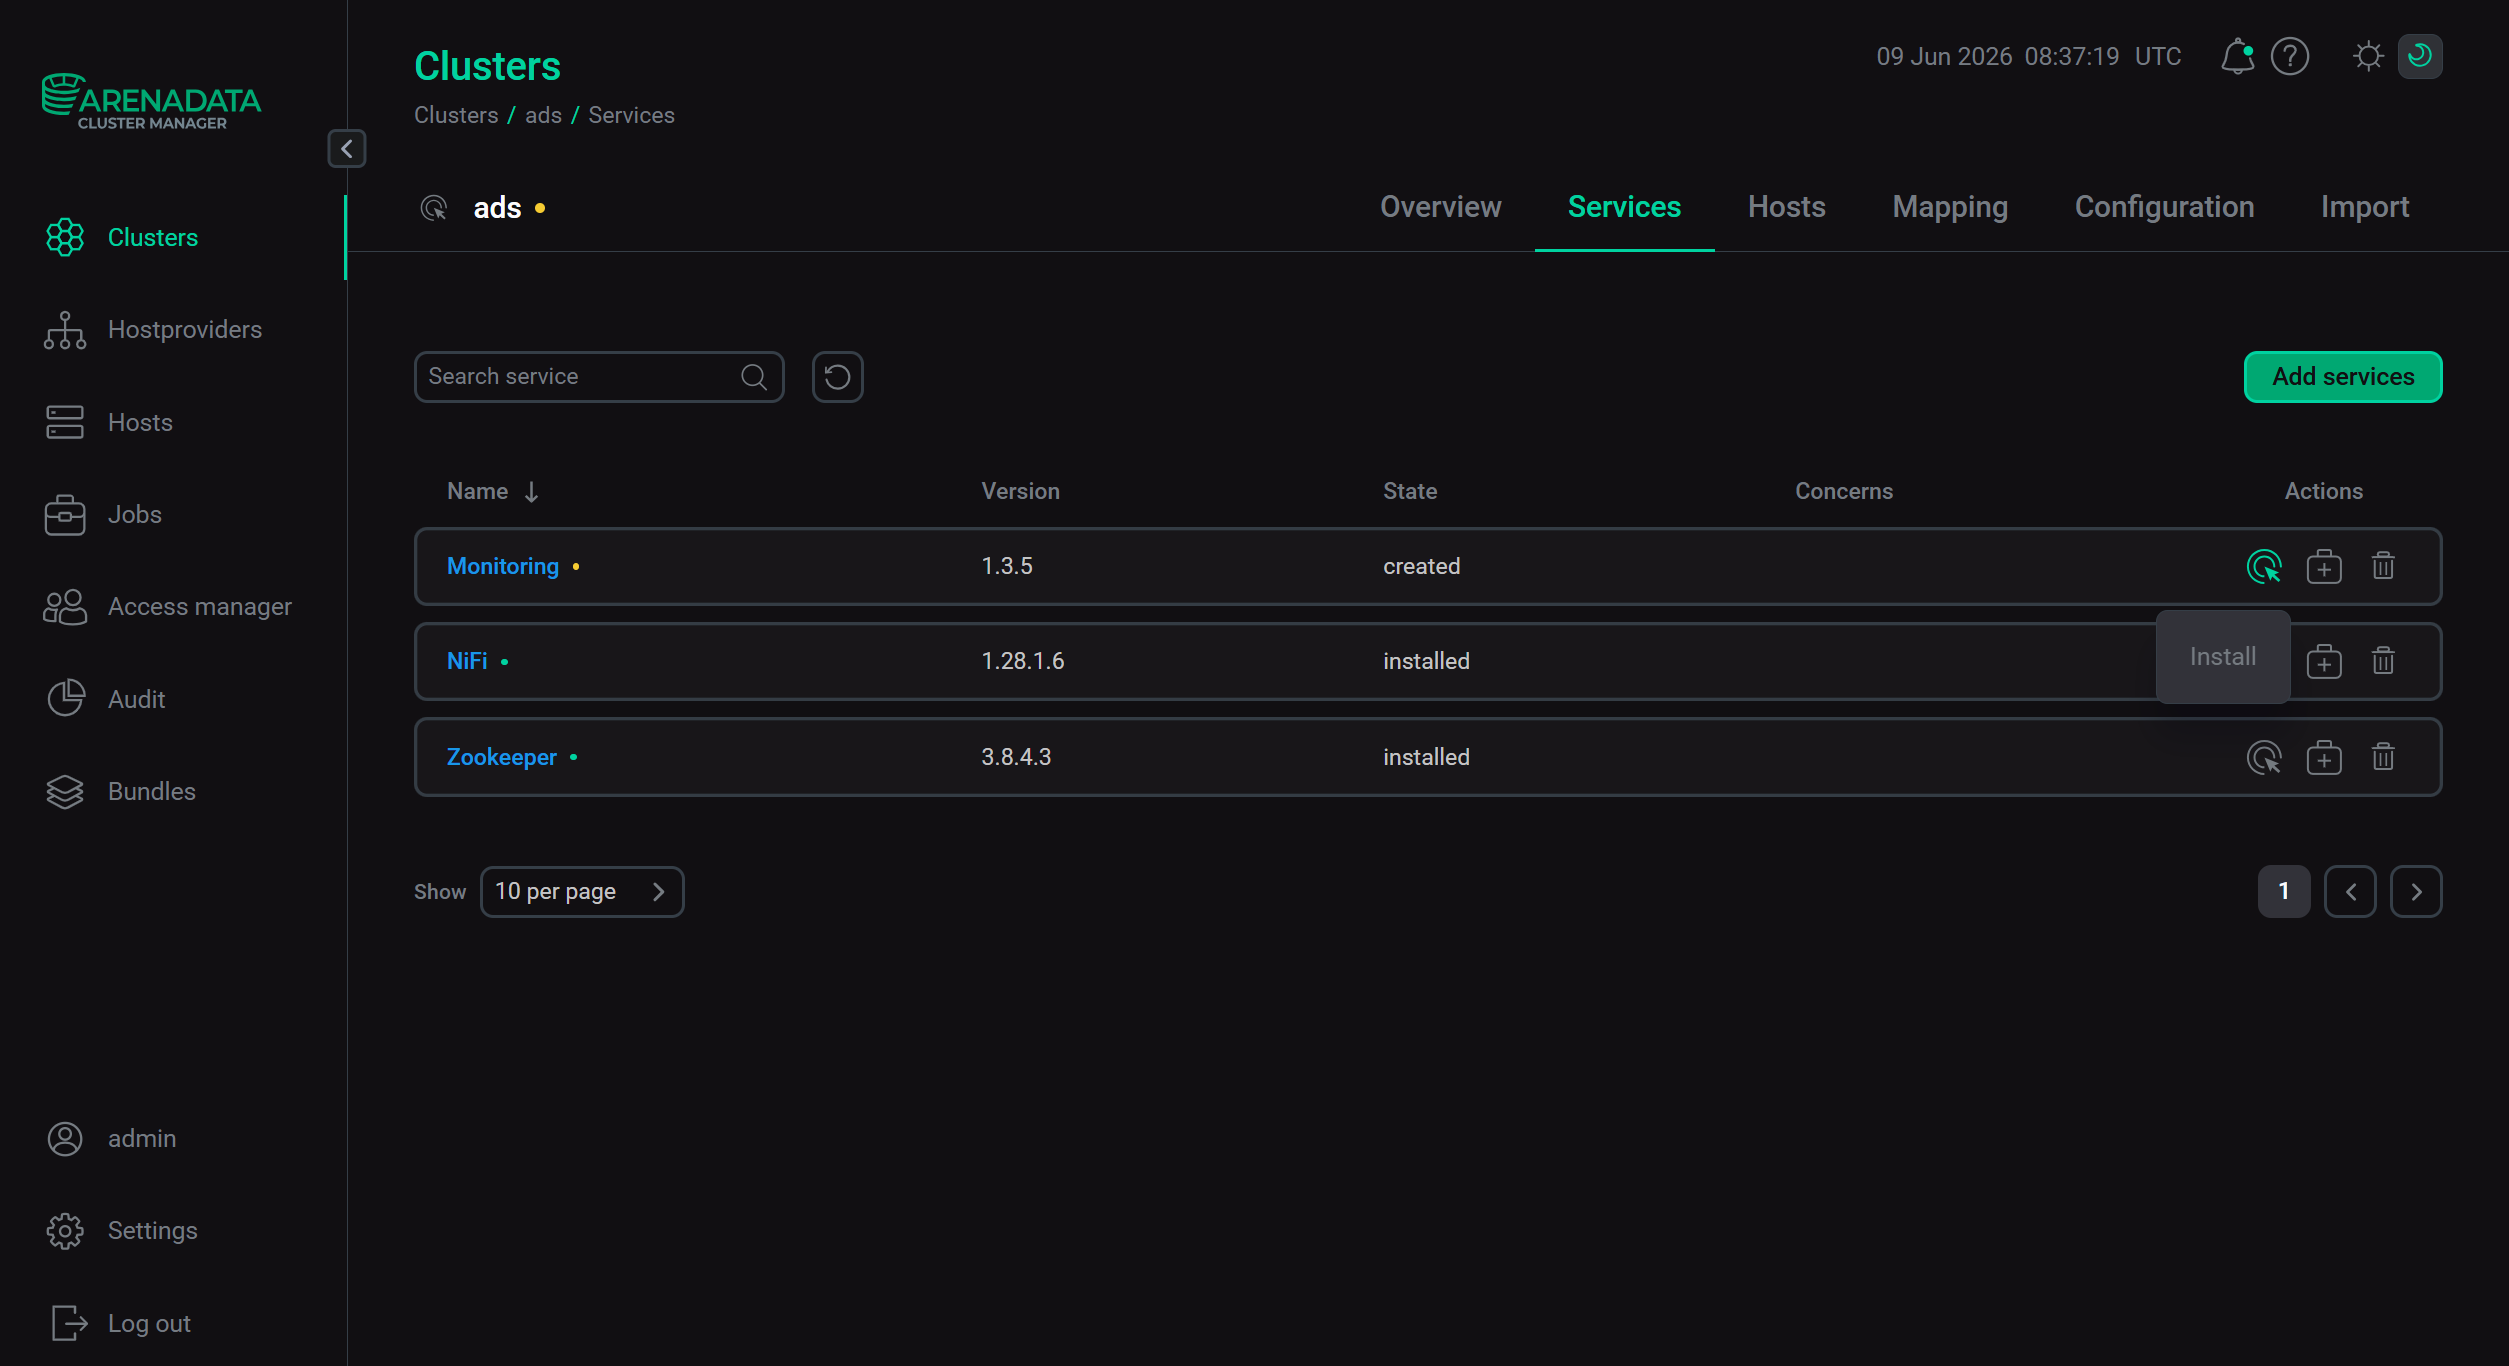Sort by Name column arrow
Viewport: 2509px width, 1366px height.
pyautogui.click(x=531, y=491)
